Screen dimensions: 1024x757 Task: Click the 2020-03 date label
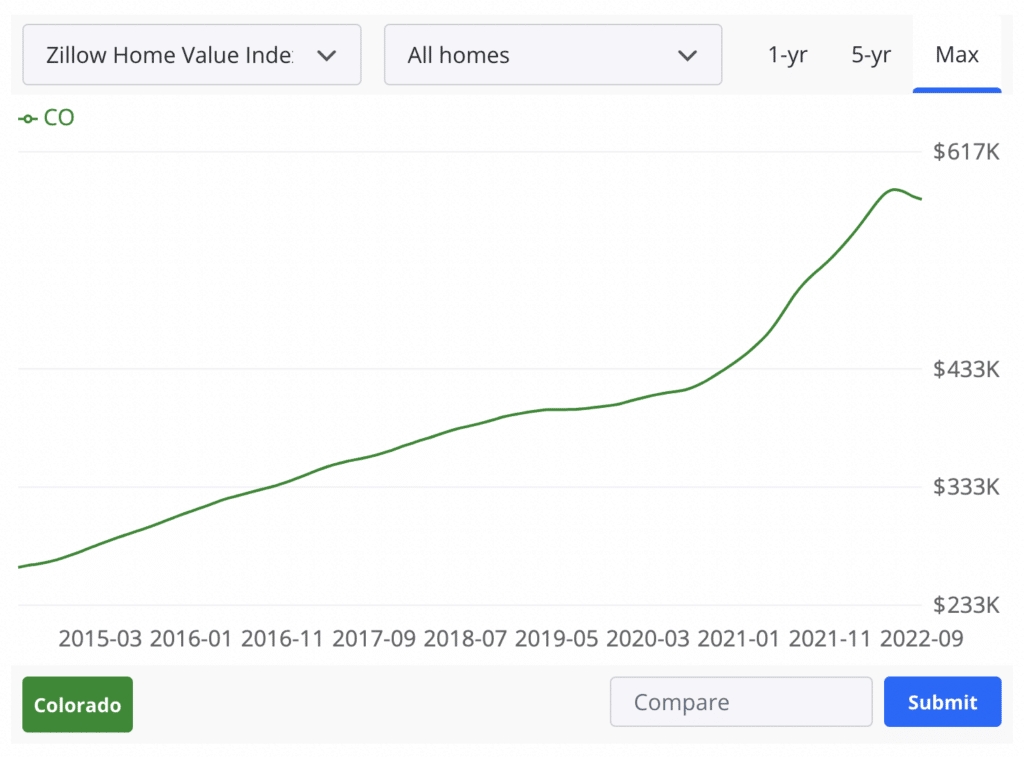648,639
